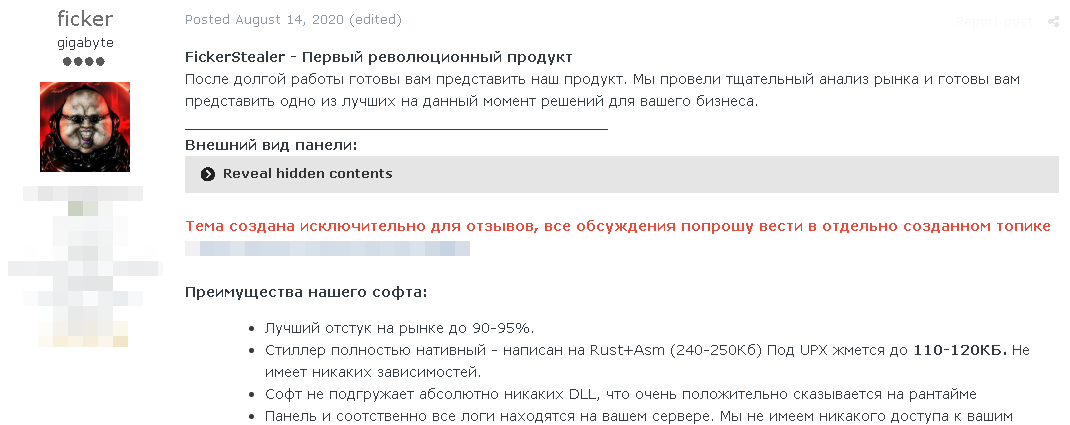Click the four-dot rank indicator
This screenshot has height=425, width=1070.
(84, 61)
